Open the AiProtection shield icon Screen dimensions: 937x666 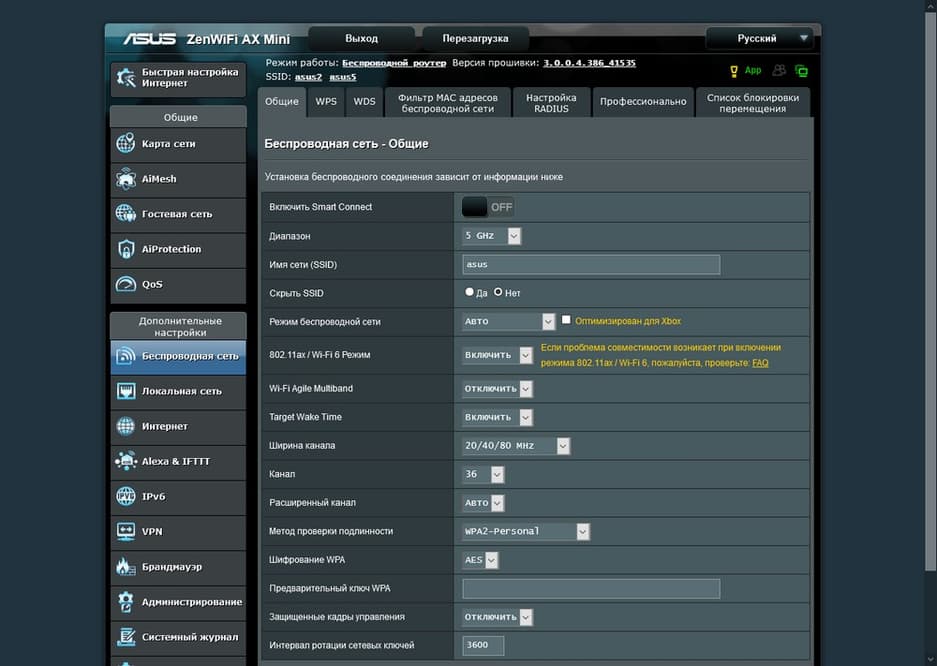pos(126,249)
